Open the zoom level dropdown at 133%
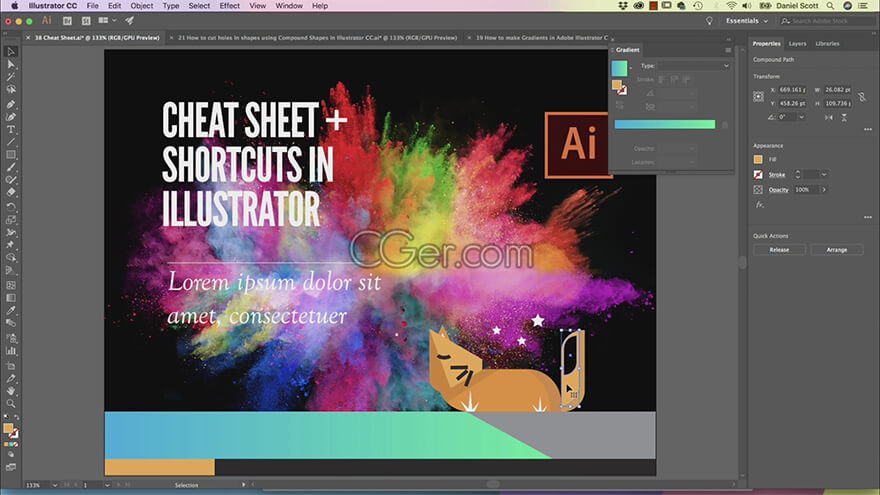The image size is (880, 495). (54, 485)
